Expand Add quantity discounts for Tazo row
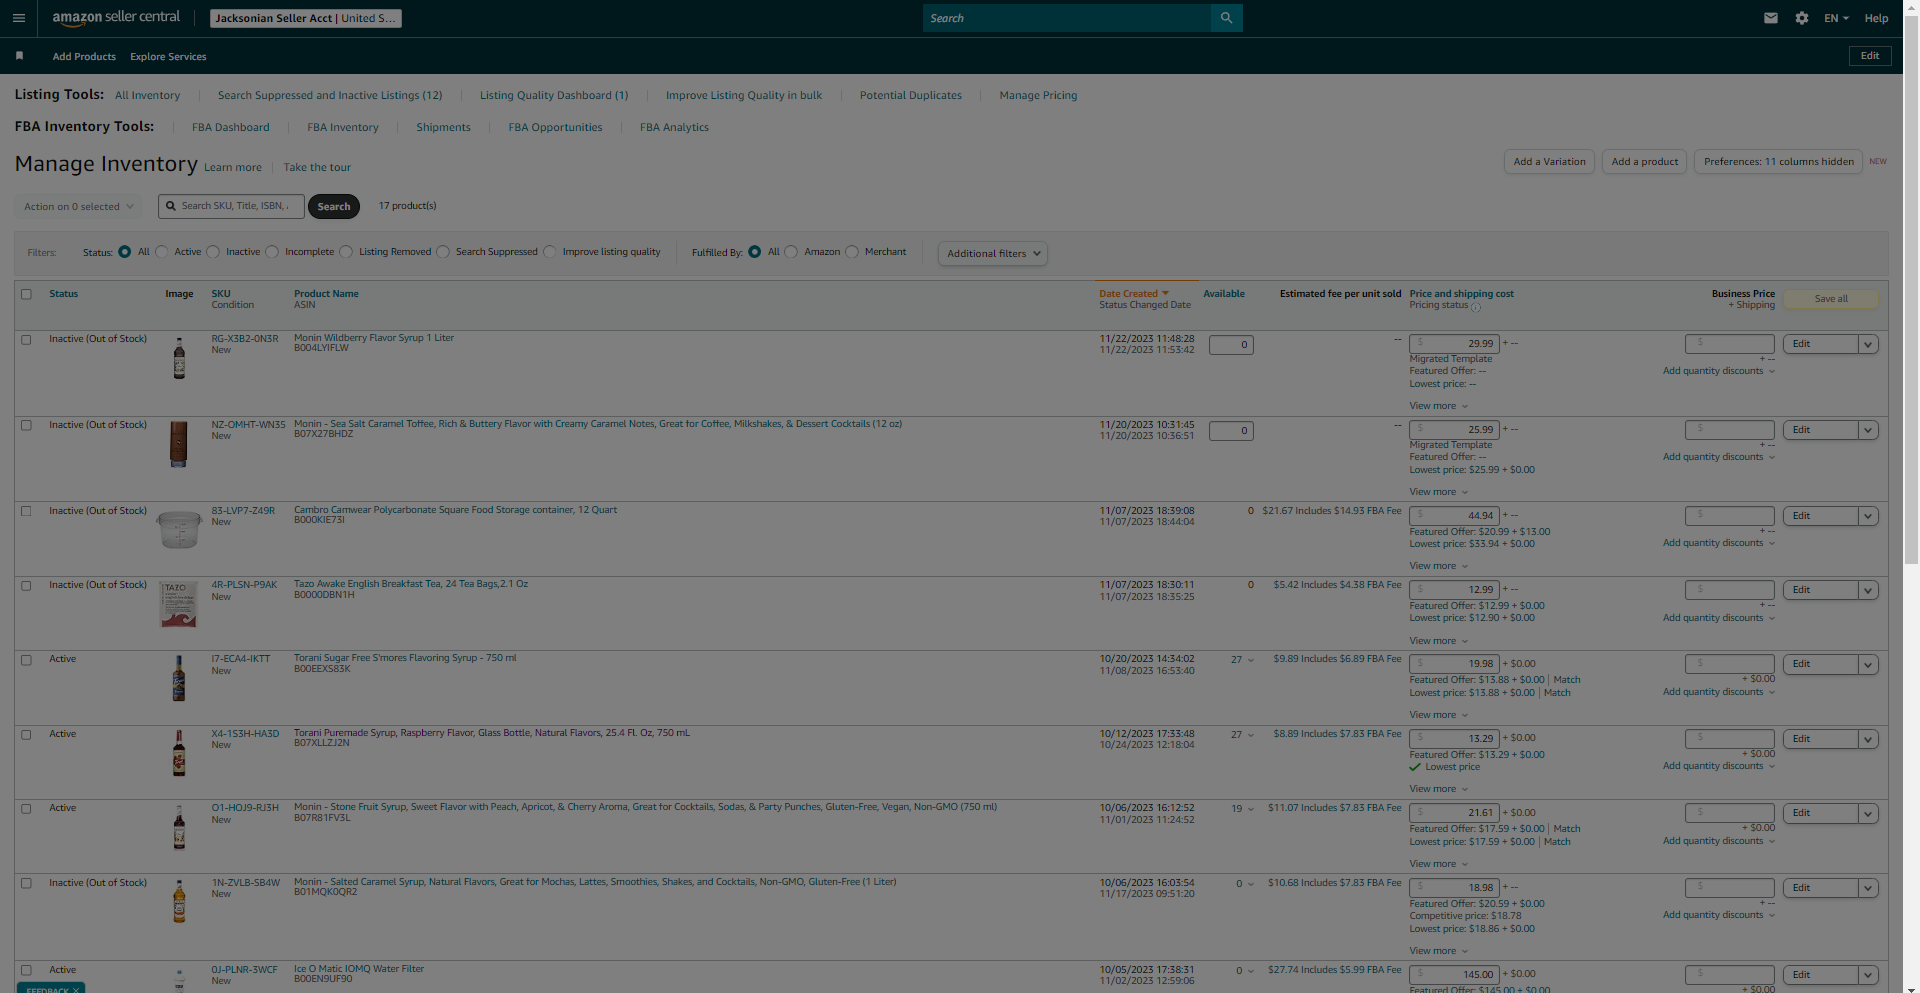Viewport: 1920px width, 993px height. point(1718,618)
